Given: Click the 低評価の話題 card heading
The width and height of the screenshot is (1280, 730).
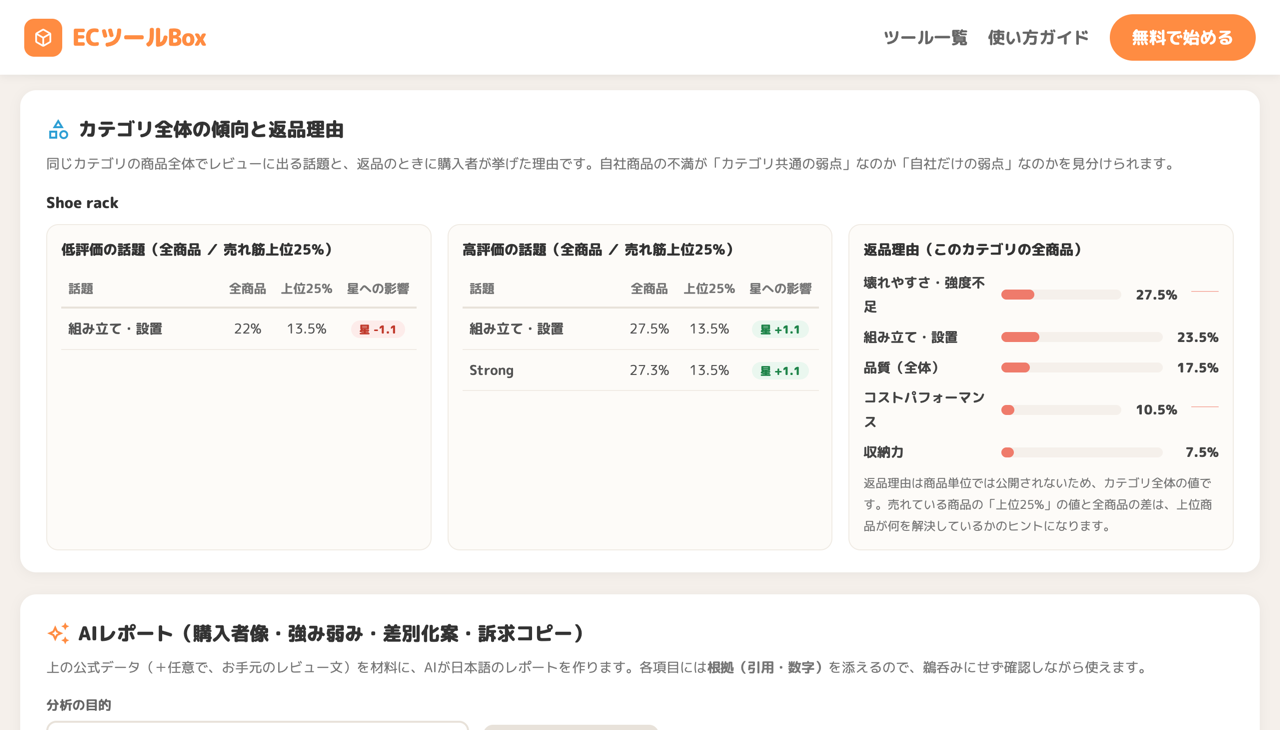Looking at the screenshot, I should click(x=197, y=250).
